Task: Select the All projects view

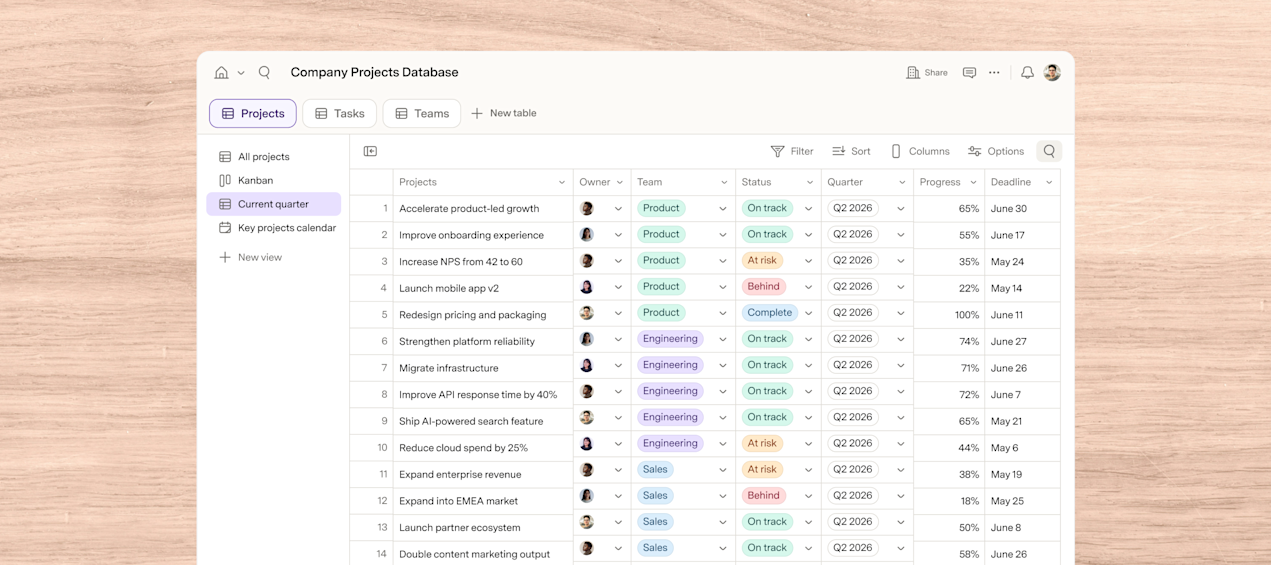Action: (274, 157)
